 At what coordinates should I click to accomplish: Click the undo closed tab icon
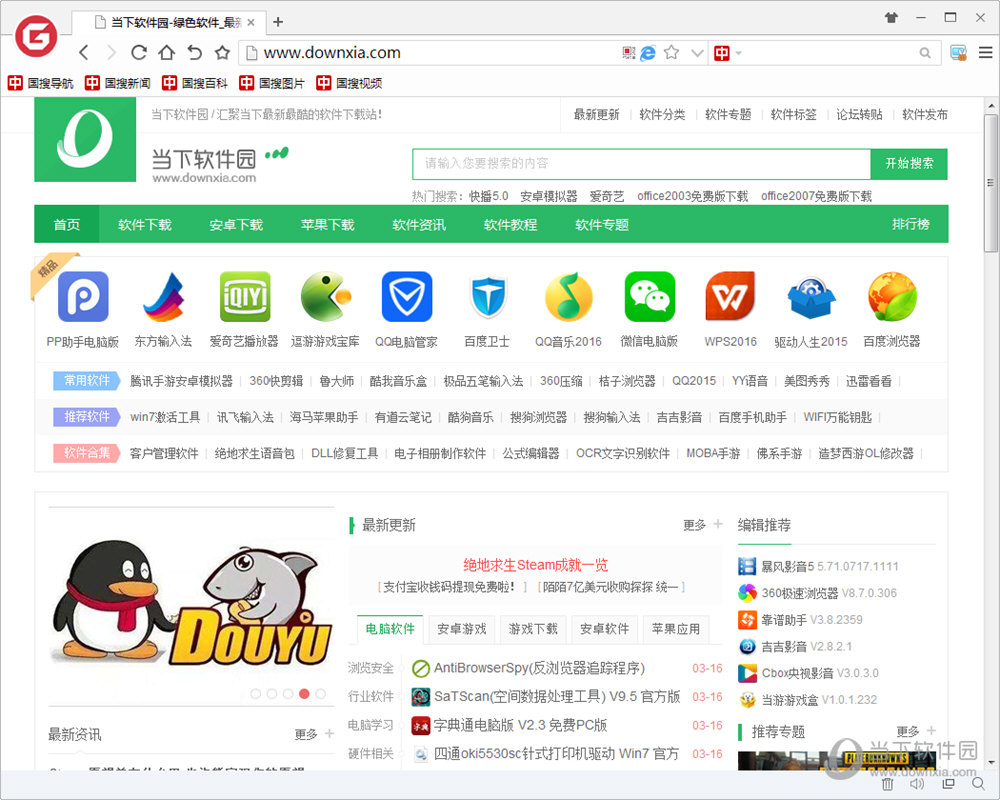tap(195, 52)
